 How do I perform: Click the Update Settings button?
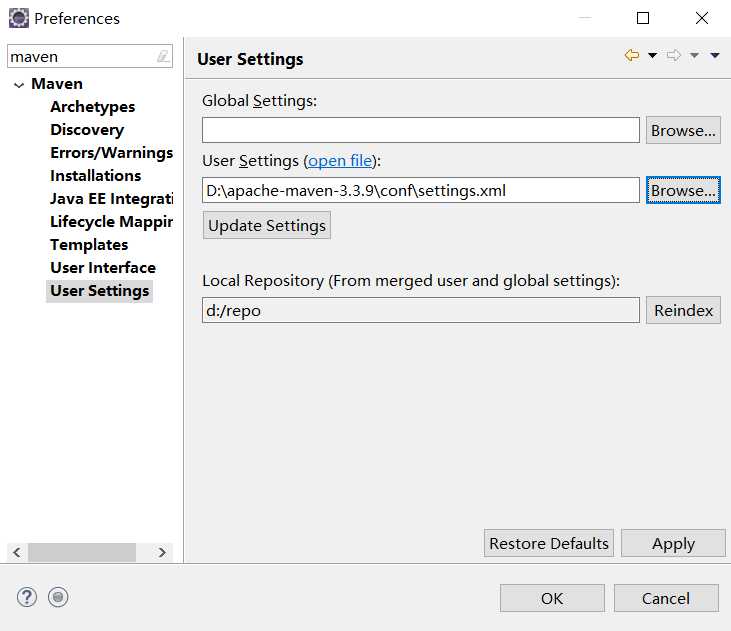(x=267, y=225)
